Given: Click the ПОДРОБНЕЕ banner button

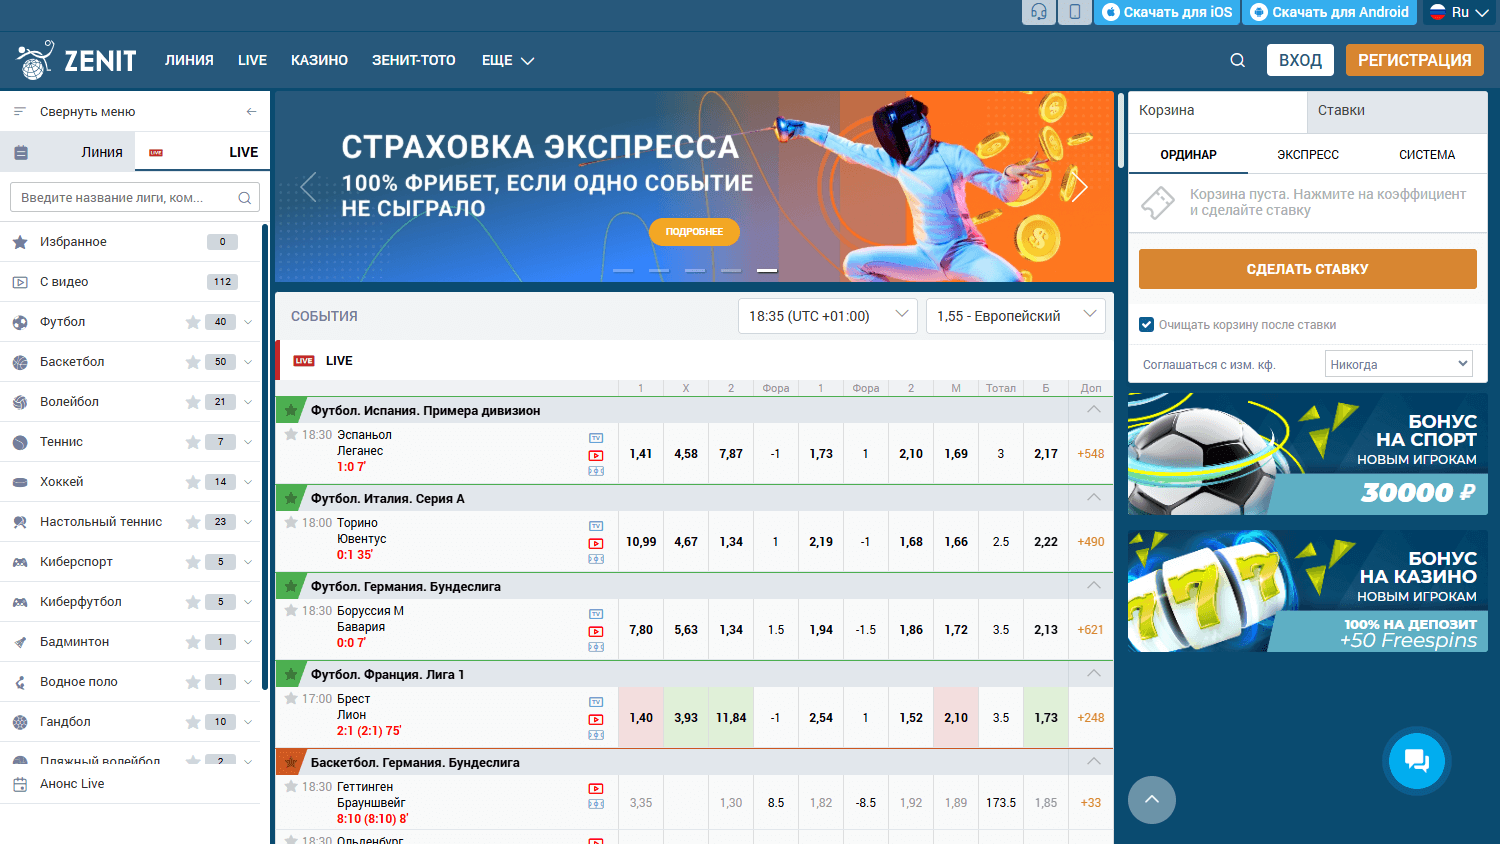Looking at the screenshot, I should (694, 231).
